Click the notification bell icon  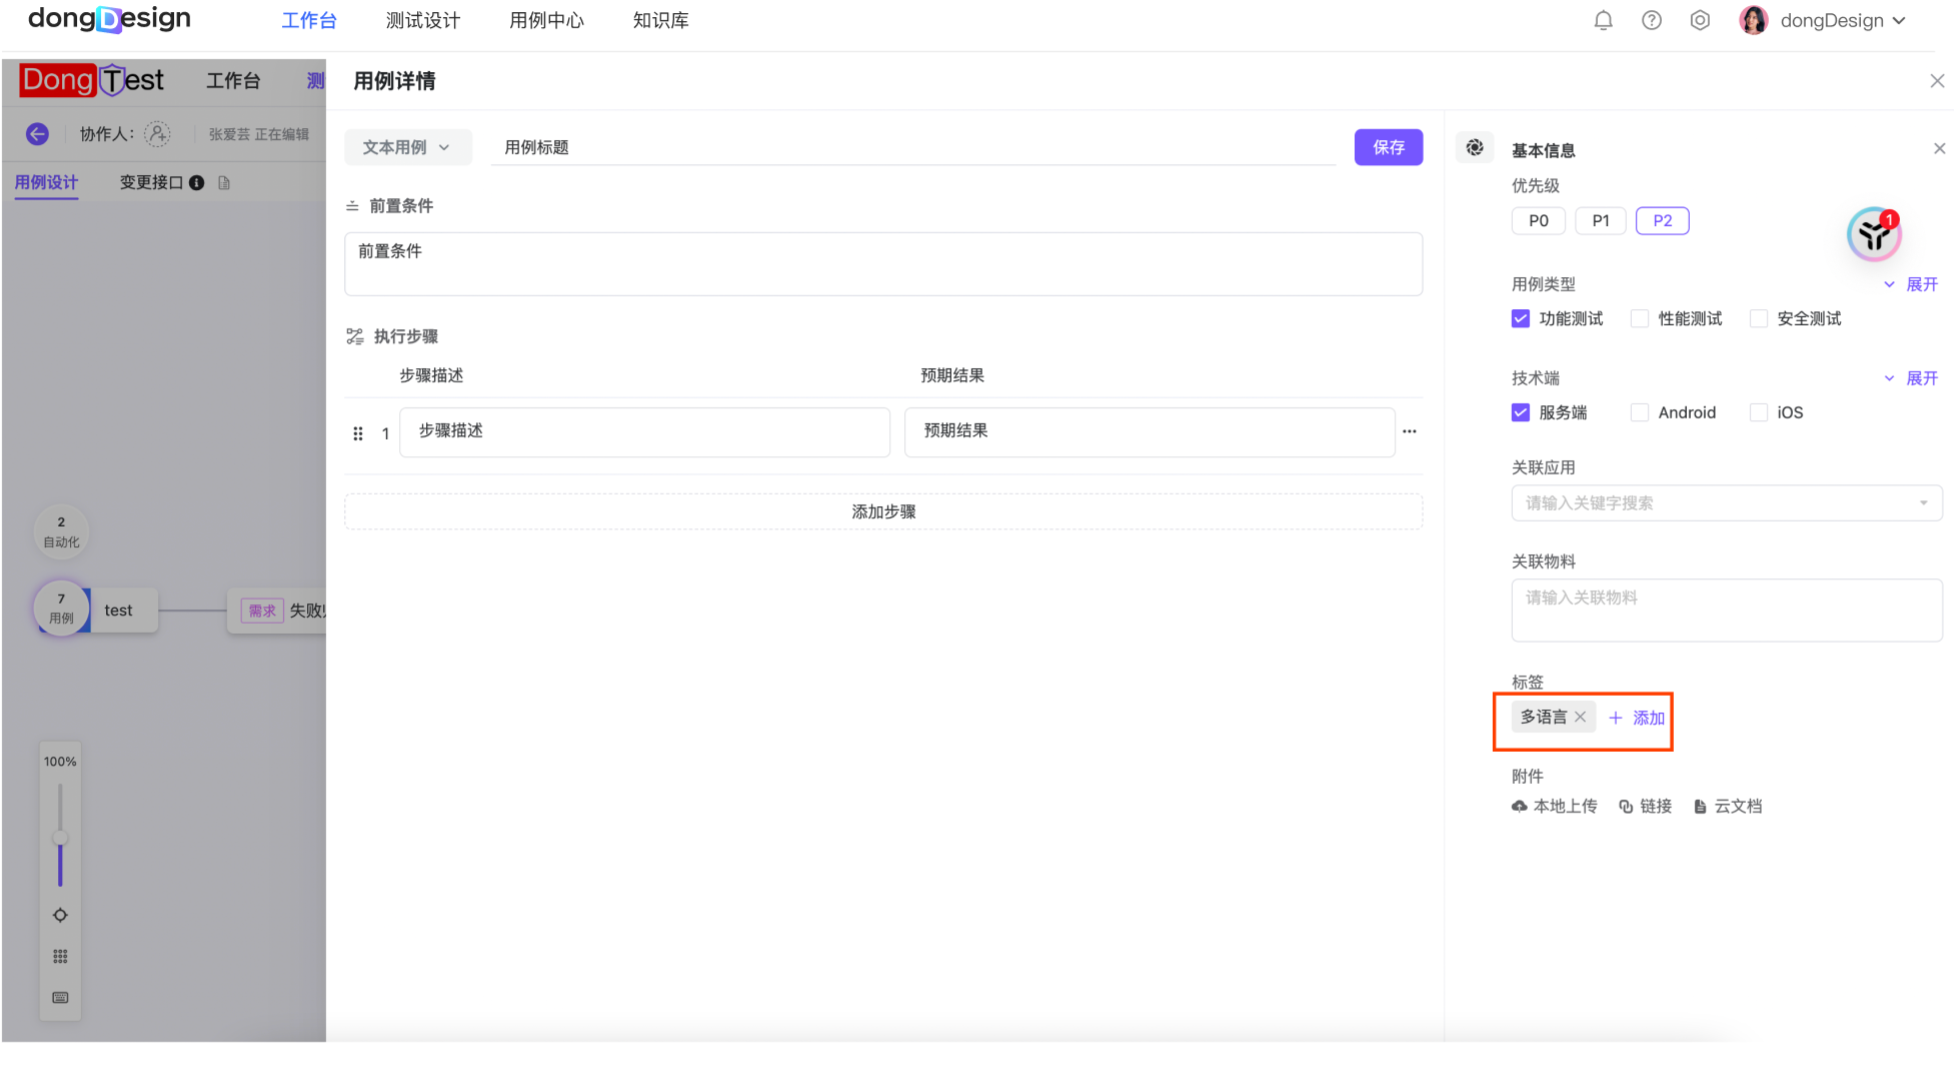coord(1603,21)
